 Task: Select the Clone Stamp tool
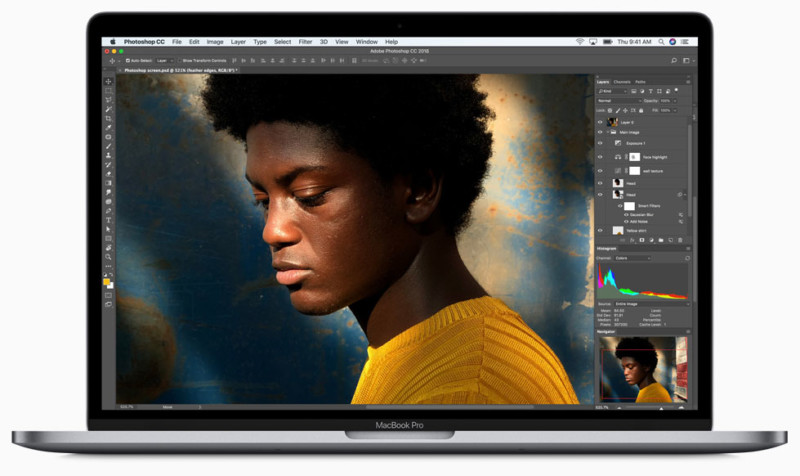point(108,156)
